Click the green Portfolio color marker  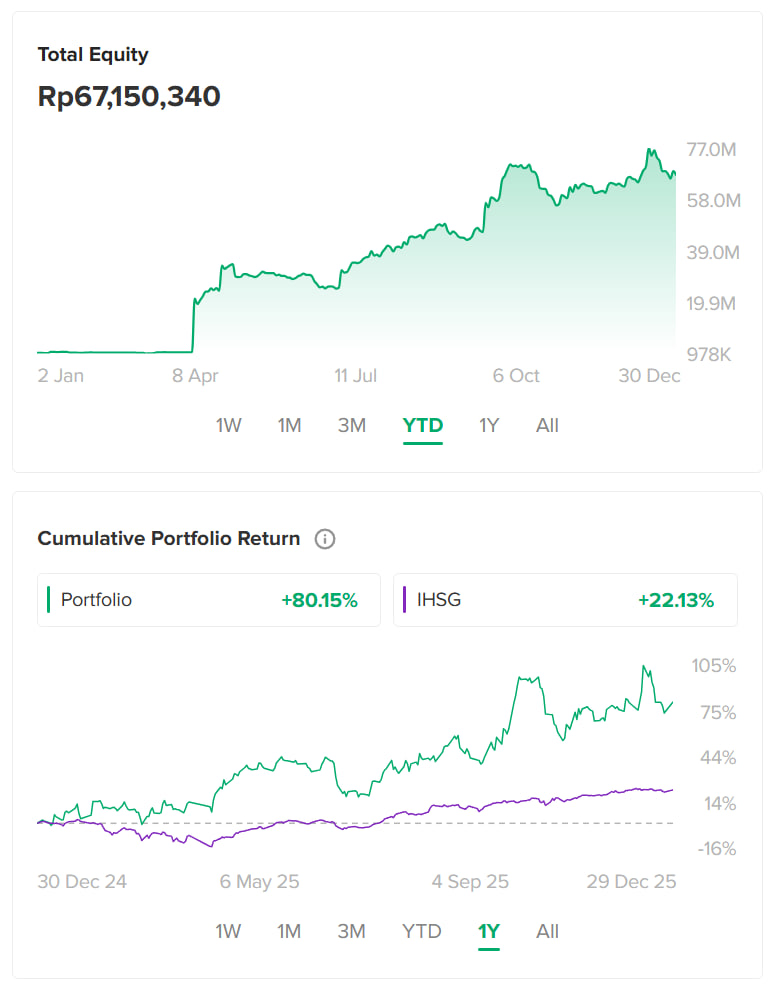48,600
